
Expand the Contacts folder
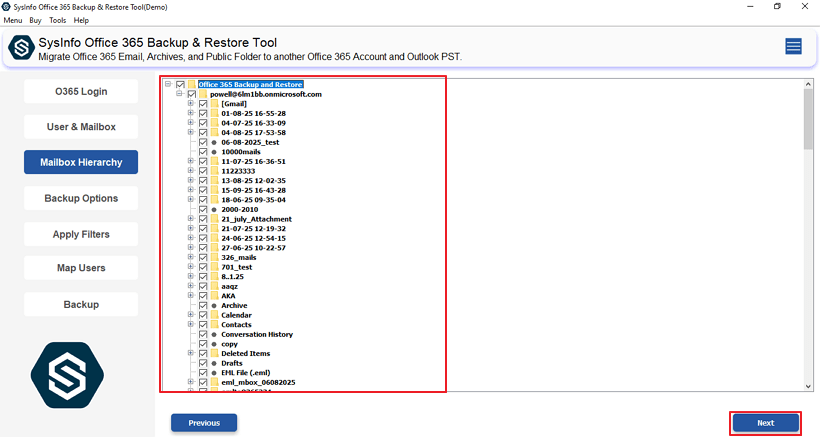pyautogui.click(x=191, y=324)
